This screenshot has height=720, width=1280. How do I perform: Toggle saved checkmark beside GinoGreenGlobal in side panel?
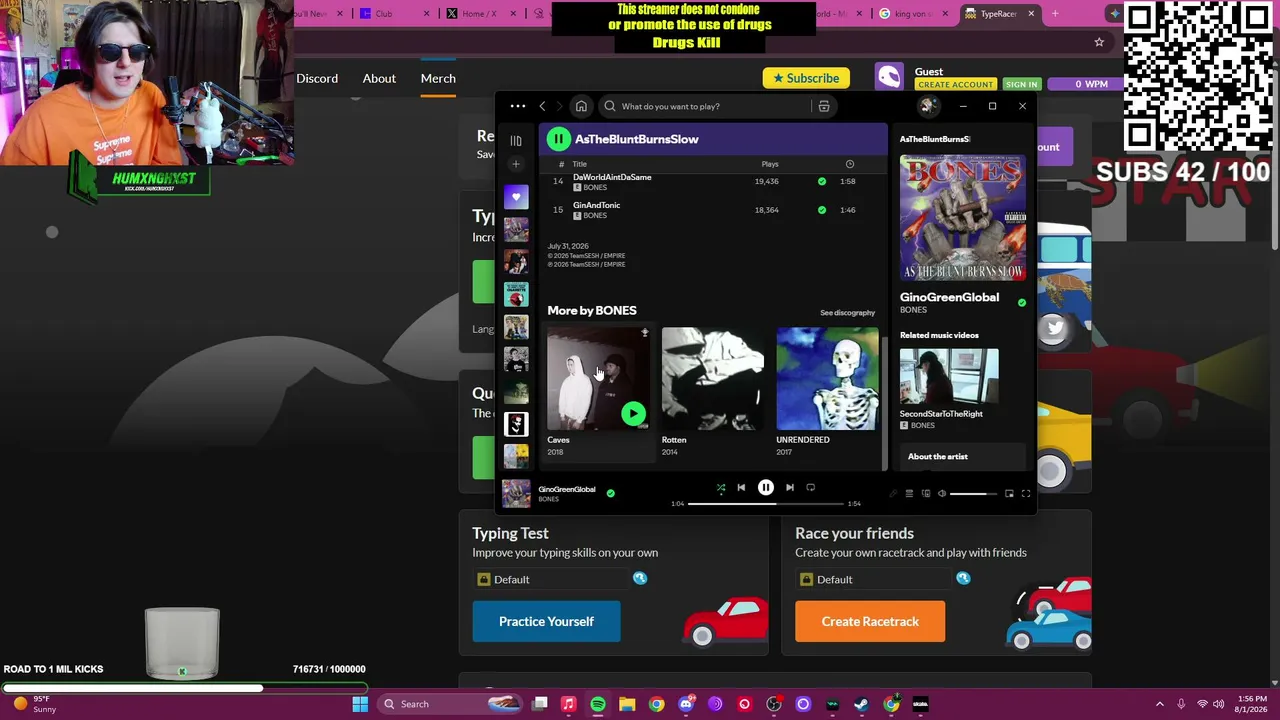[1021, 302]
